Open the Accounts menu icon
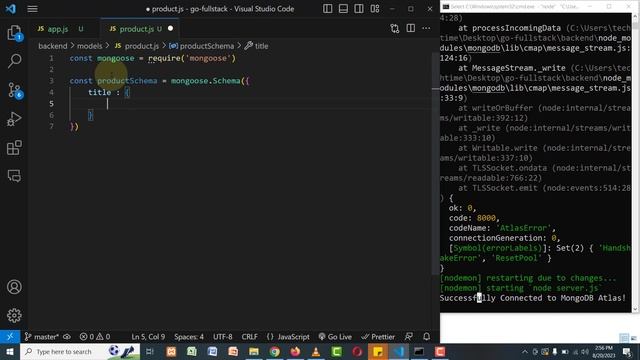 14,287
